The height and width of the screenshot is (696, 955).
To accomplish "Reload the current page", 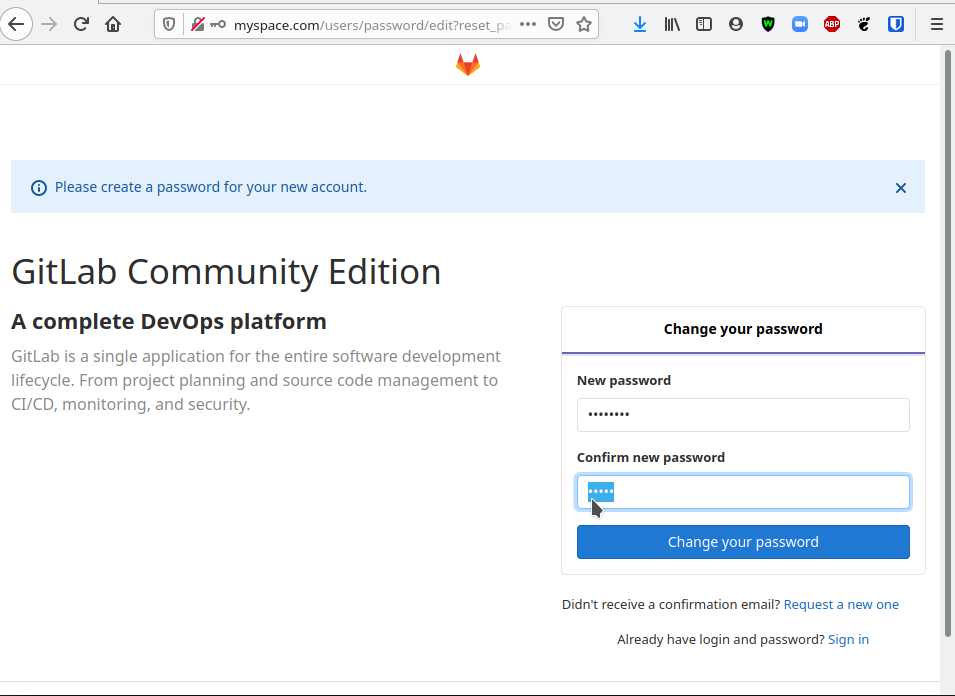I will [x=81, y=24].
